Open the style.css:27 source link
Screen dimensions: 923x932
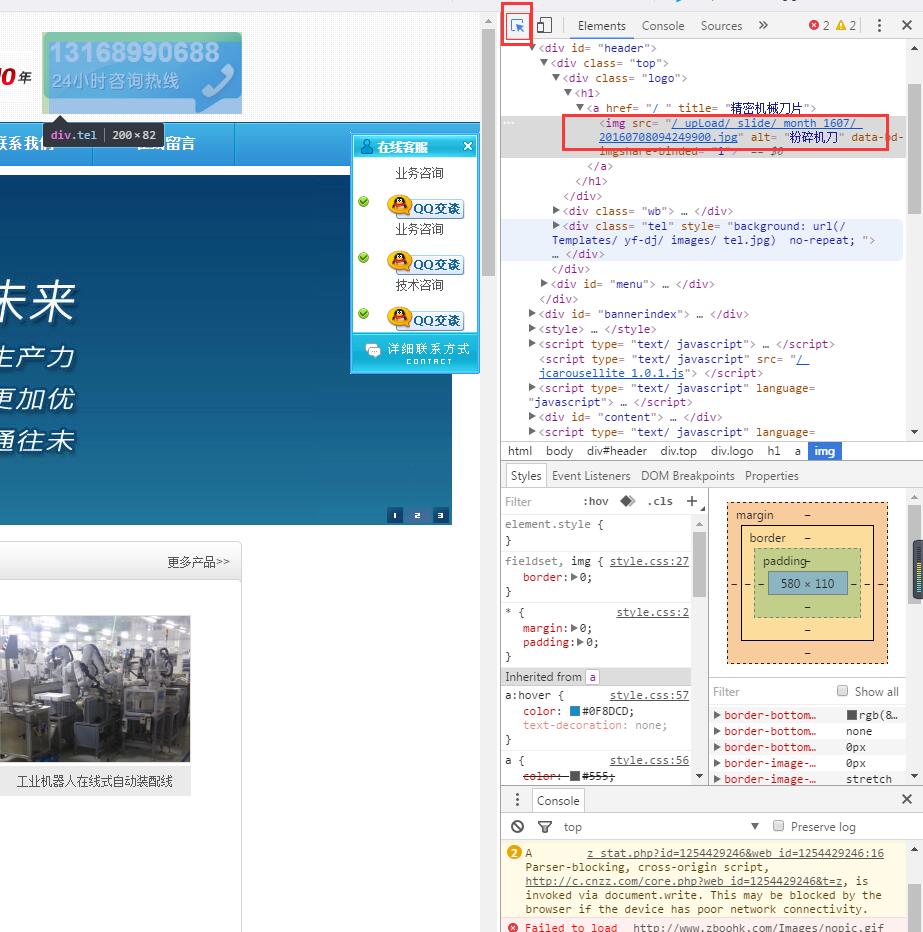pyautogui.click(x=649, y=562)
